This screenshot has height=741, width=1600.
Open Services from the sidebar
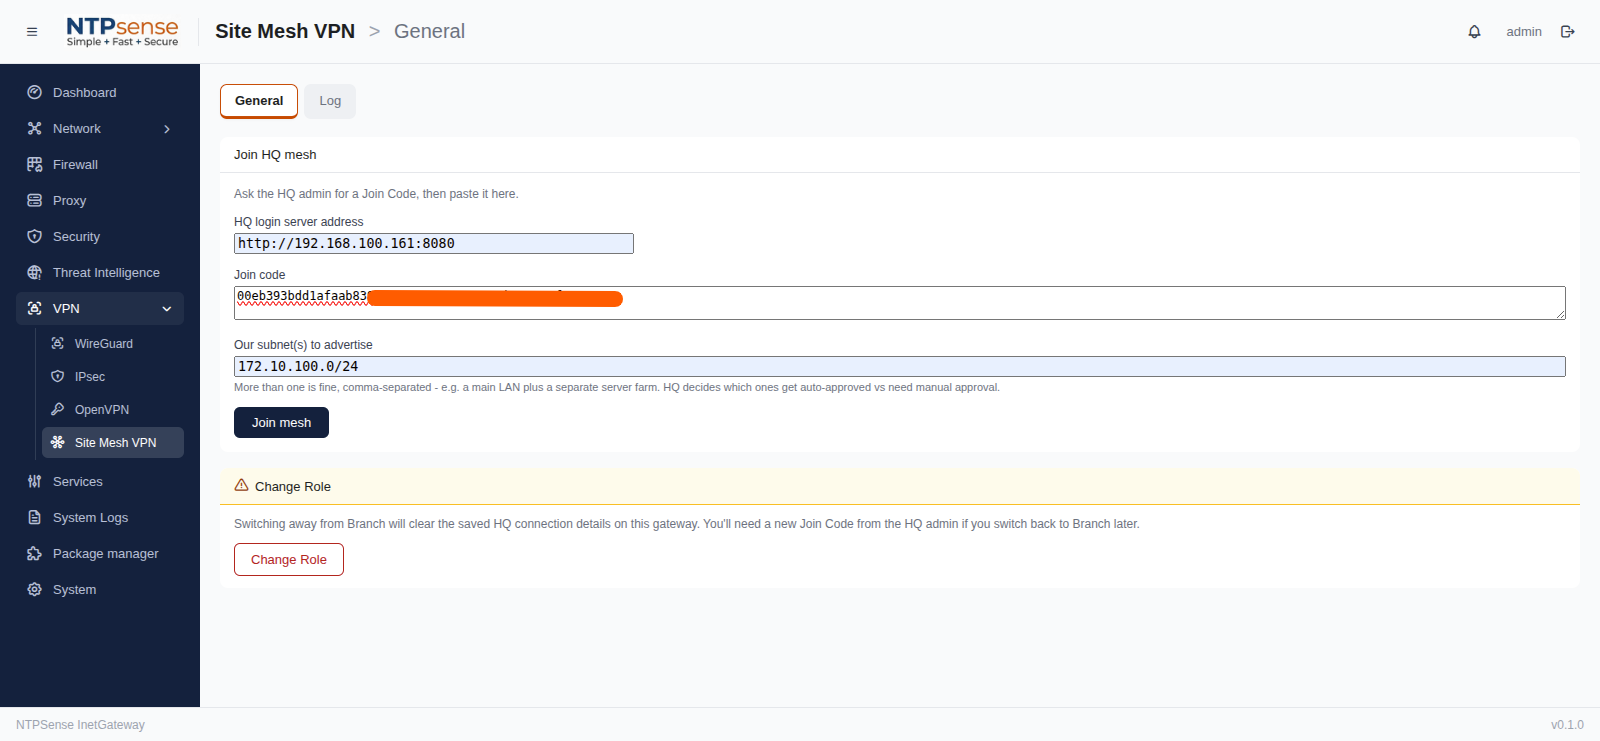click(100, 481)
